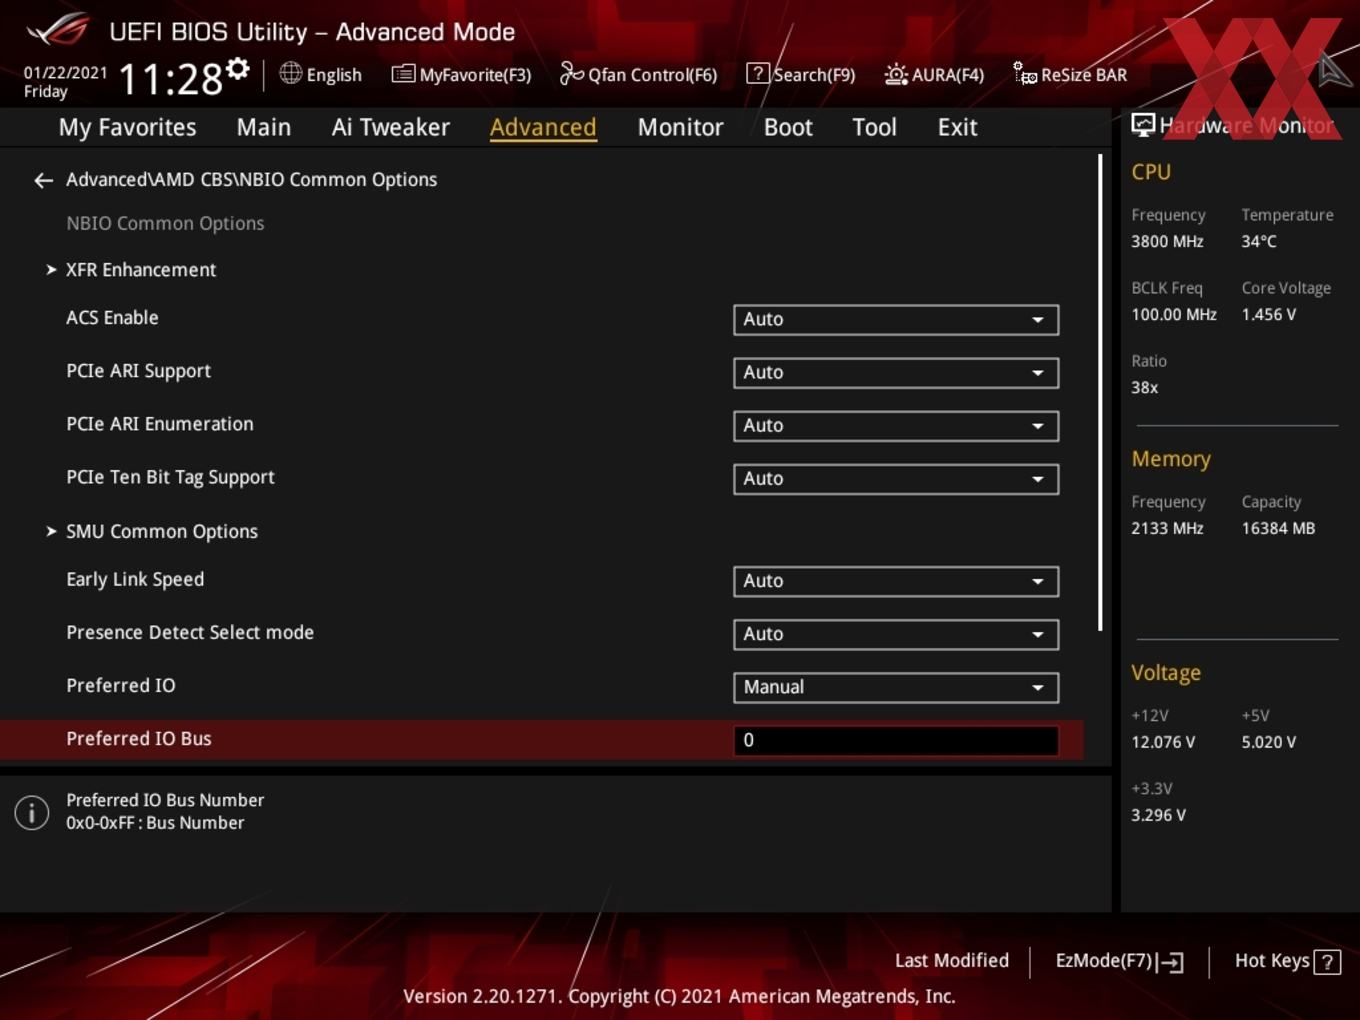Open PCIe ARI Enumeration dropdown

click(896, 425)
